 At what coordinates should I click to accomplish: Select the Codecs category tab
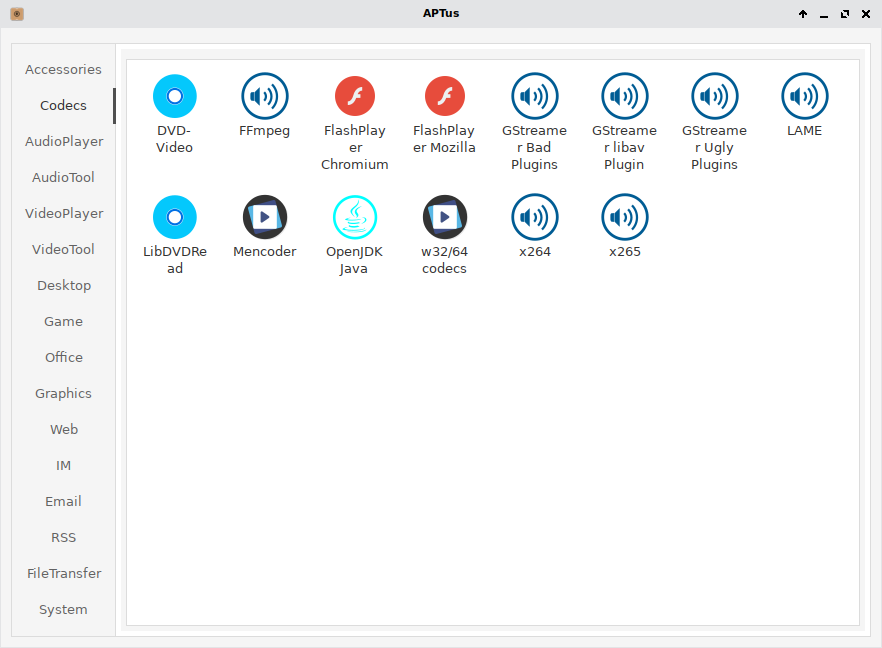coord(64,105)
